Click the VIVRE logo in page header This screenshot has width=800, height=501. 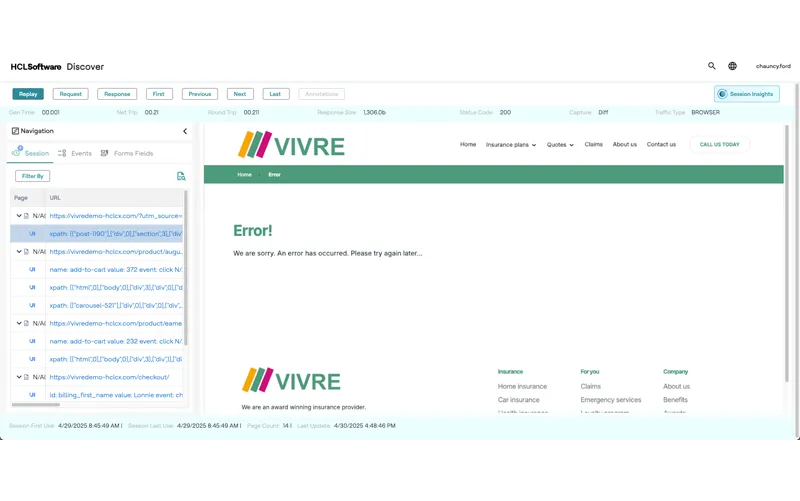(x=291, y=146)
